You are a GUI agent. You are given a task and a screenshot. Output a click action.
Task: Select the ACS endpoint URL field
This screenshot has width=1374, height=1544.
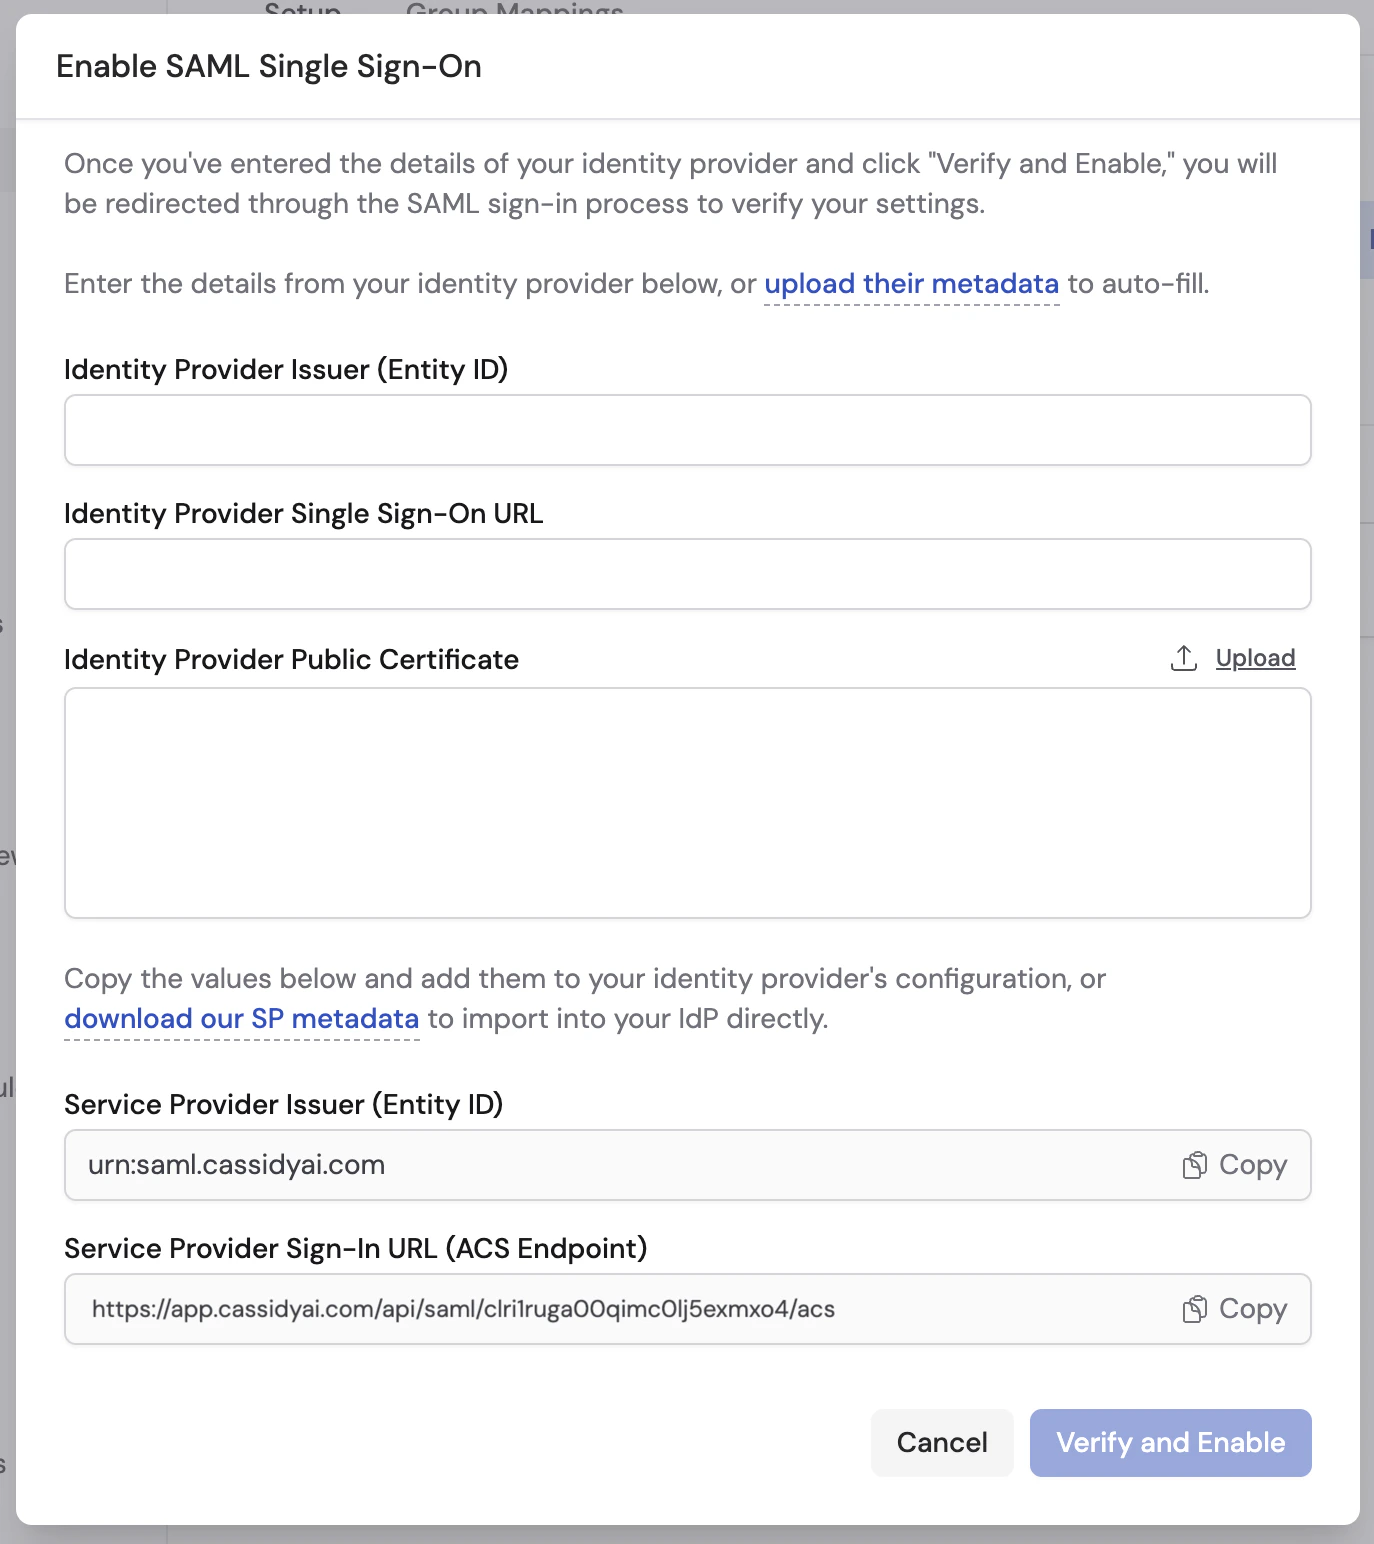(600, 1308)
